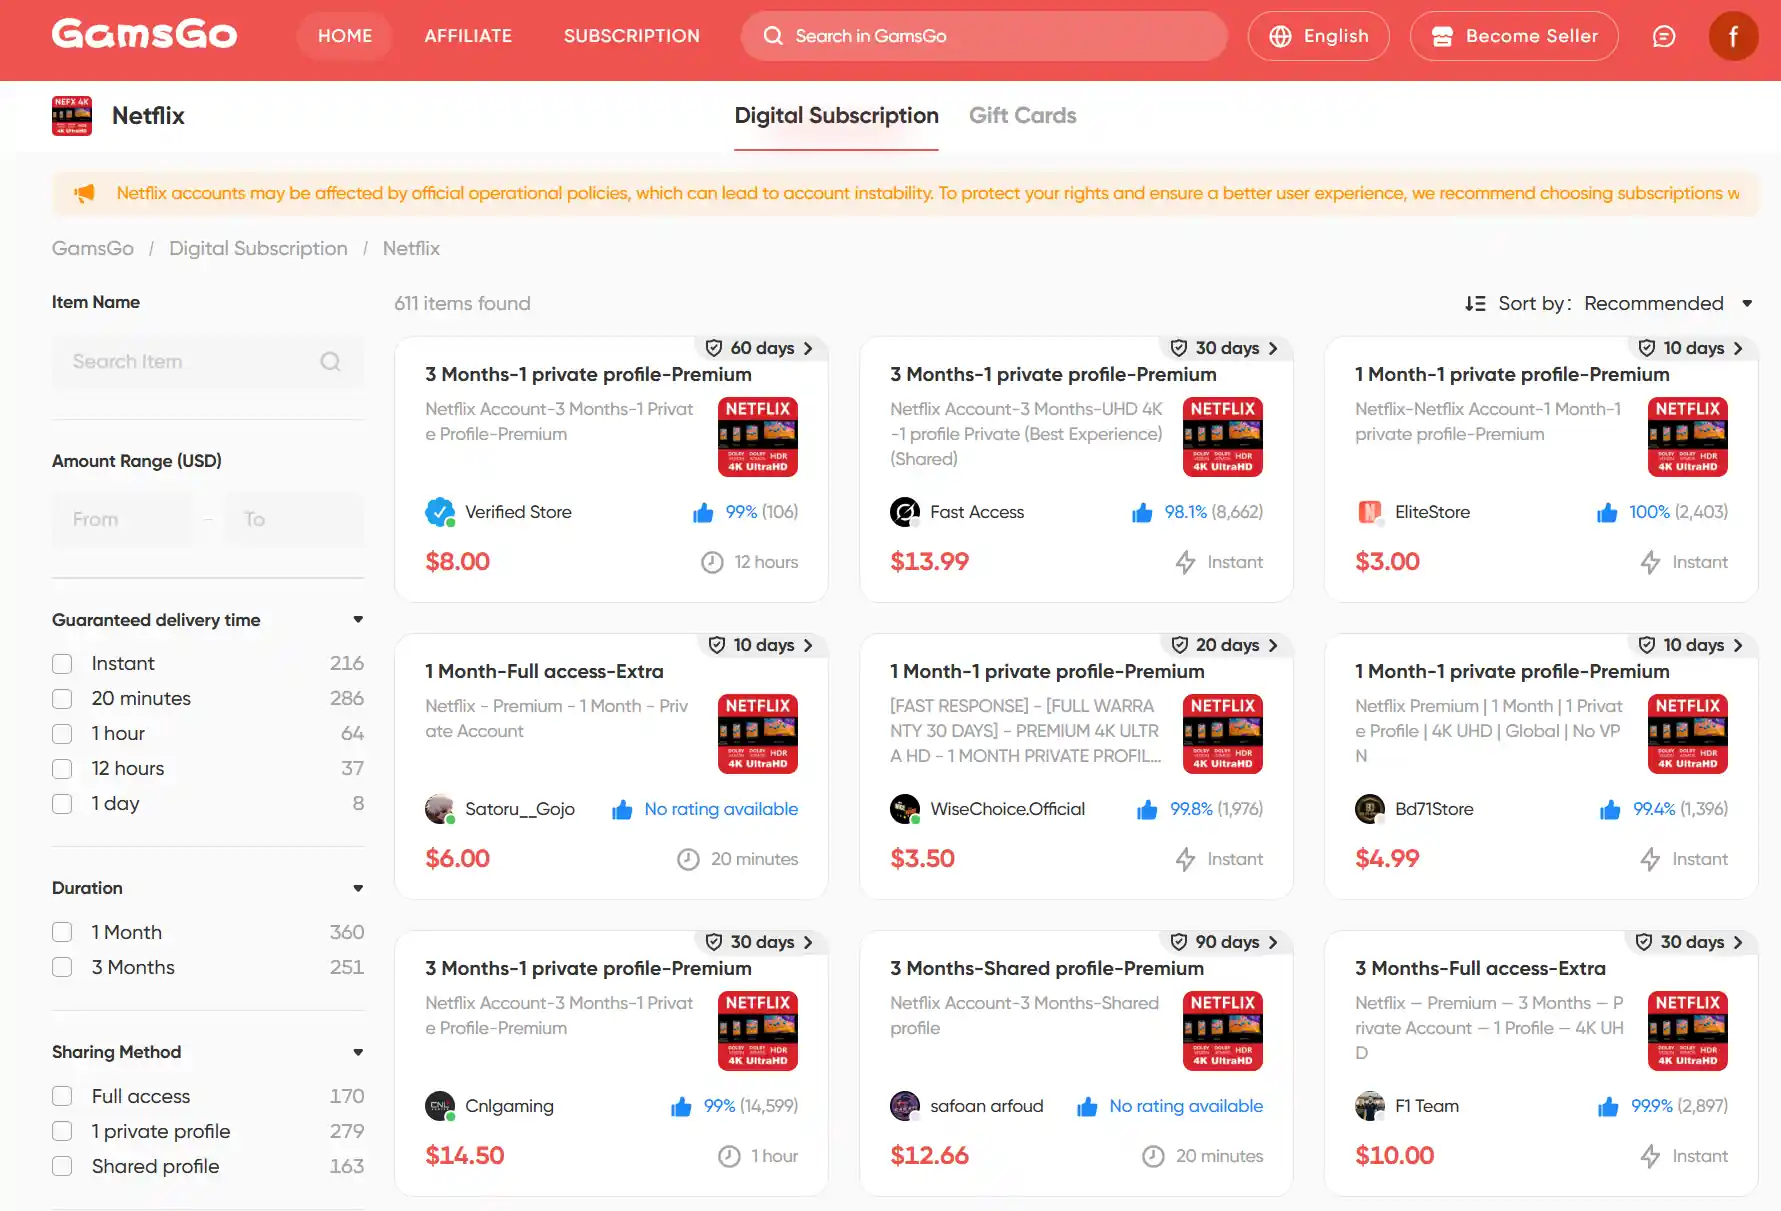Image resolution: width=1781 pixels, height=1211 pixels.
Task: Click the GamsGo logo
Action: [144, 35]
